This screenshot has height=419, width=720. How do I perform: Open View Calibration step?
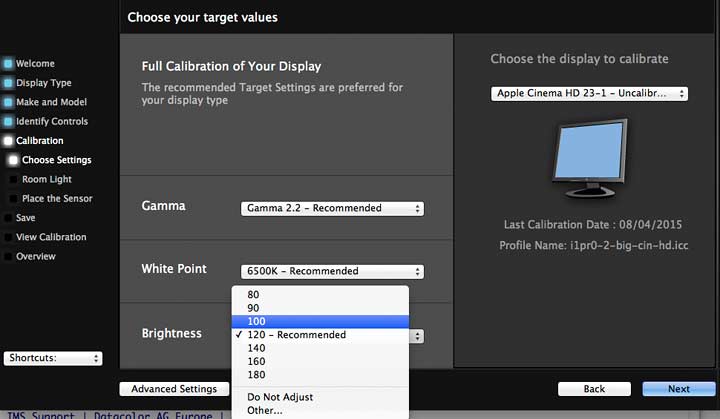(51, 237)
